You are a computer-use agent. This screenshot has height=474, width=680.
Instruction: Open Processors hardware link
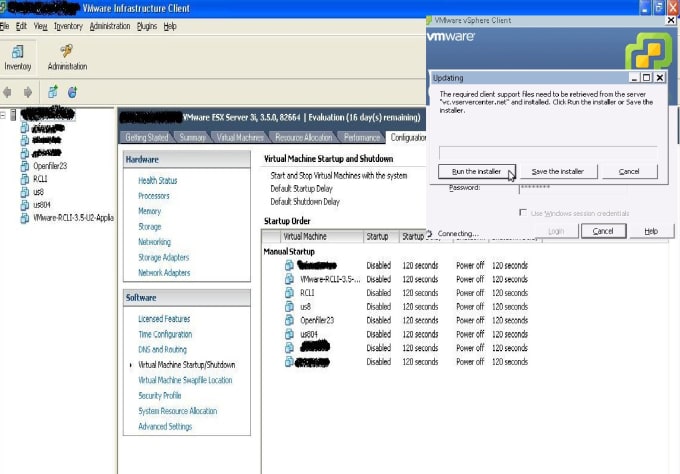(154, 196)
